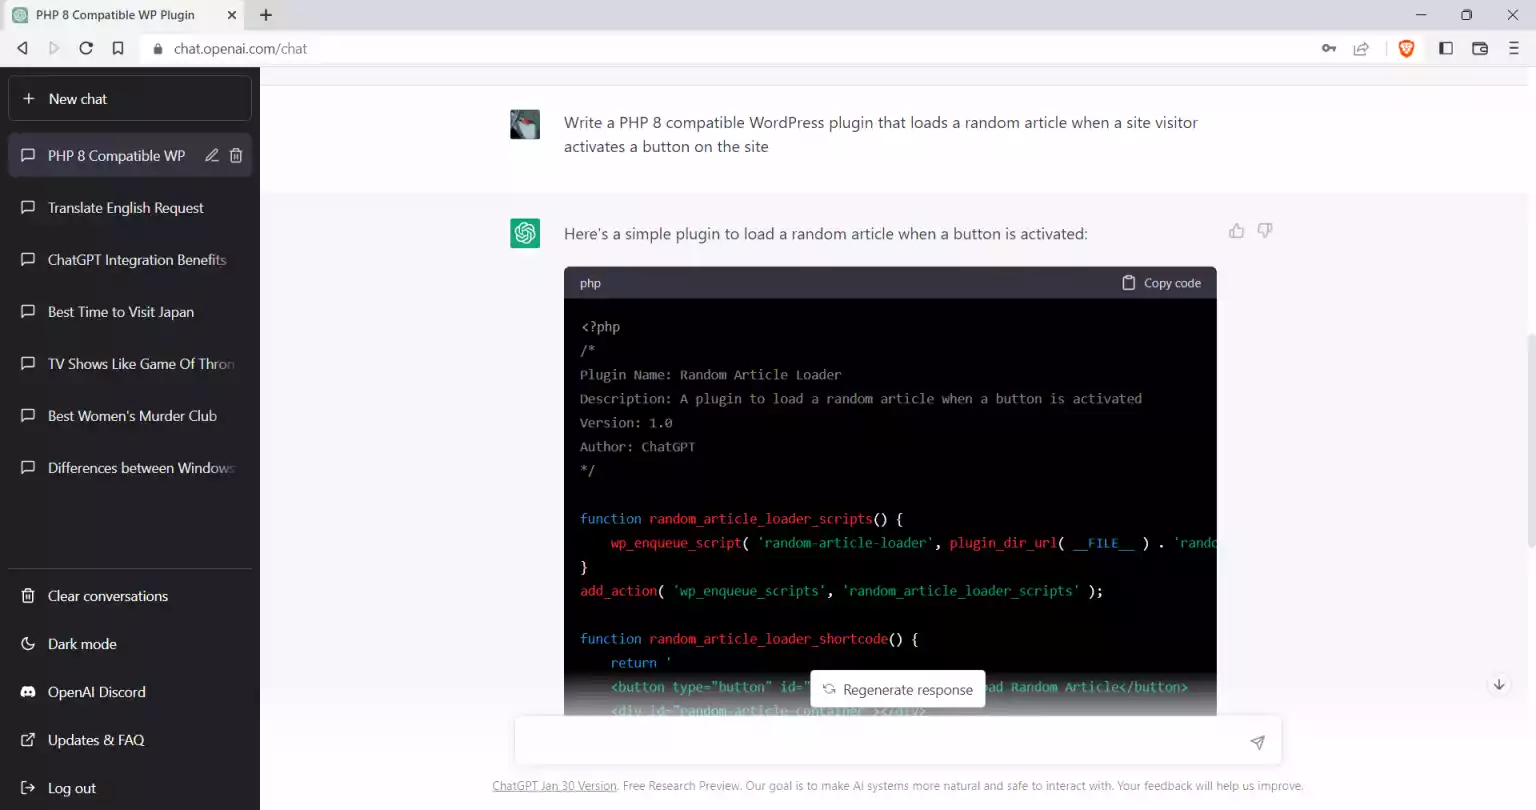Toggle the browser sidebar panel icon
1536x810 pixels.
coord(1446,48)
